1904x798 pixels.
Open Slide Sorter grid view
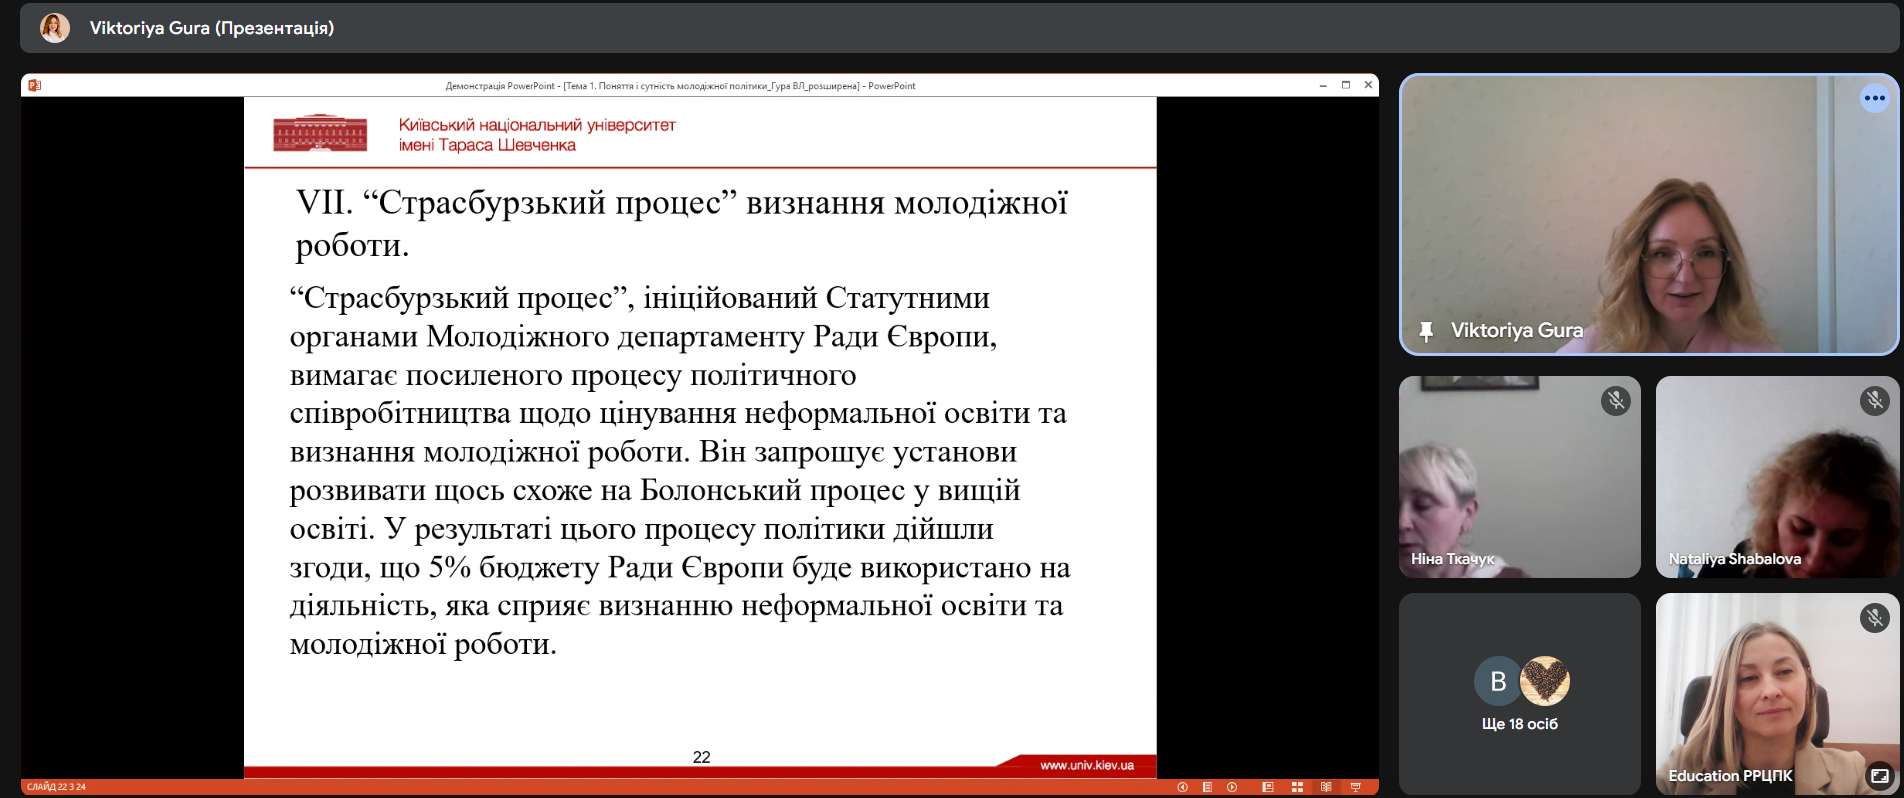1297,787
